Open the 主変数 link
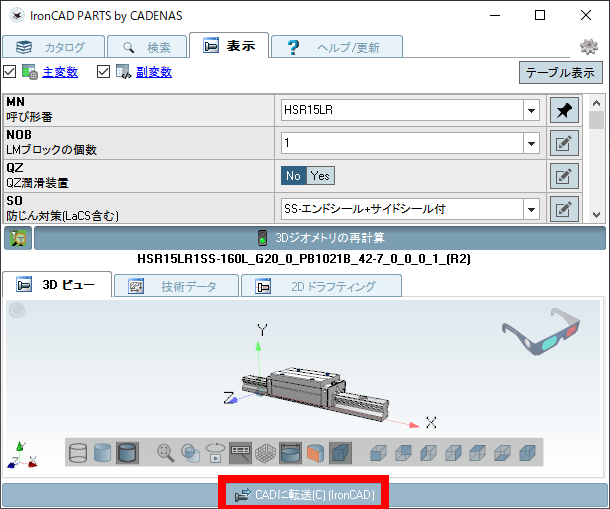The width and height of the screenshot is (610, 509). (60, 72)
